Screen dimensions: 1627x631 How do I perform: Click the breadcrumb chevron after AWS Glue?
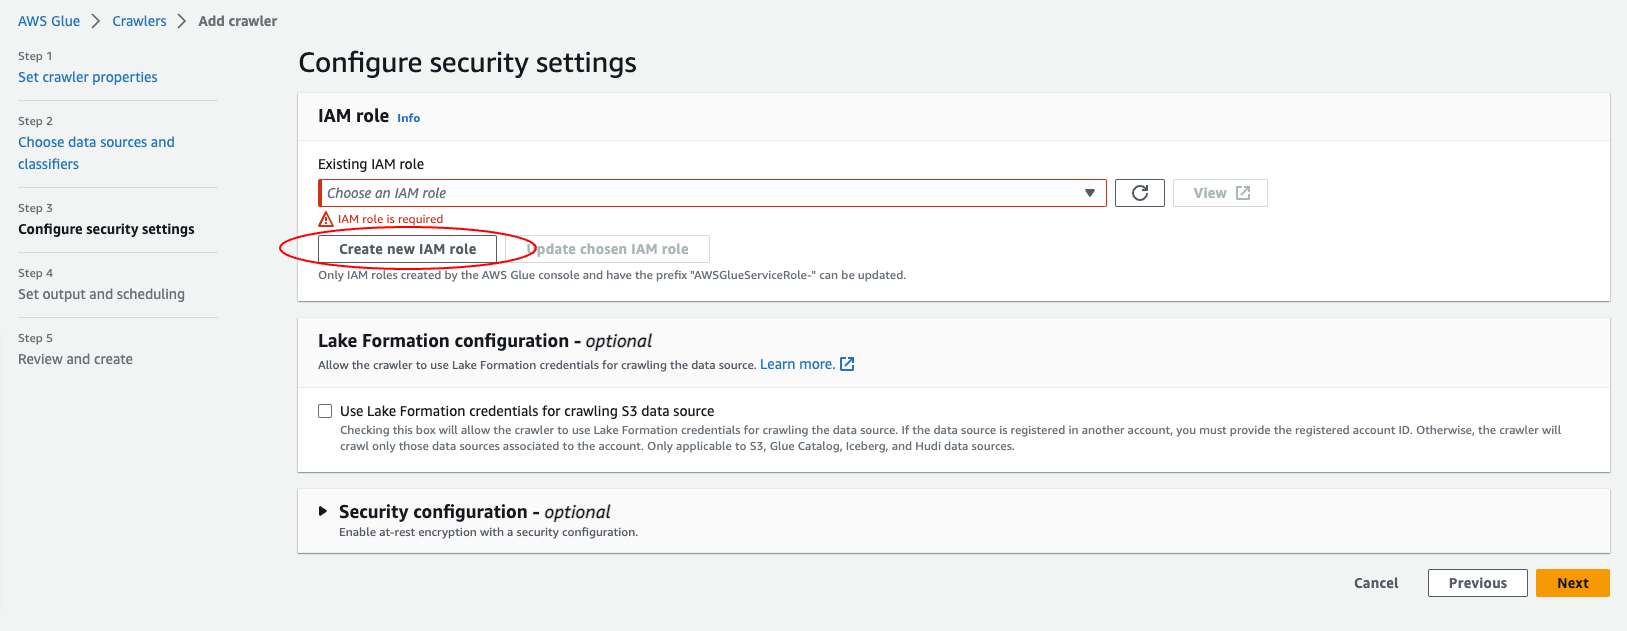coord(96,21)
